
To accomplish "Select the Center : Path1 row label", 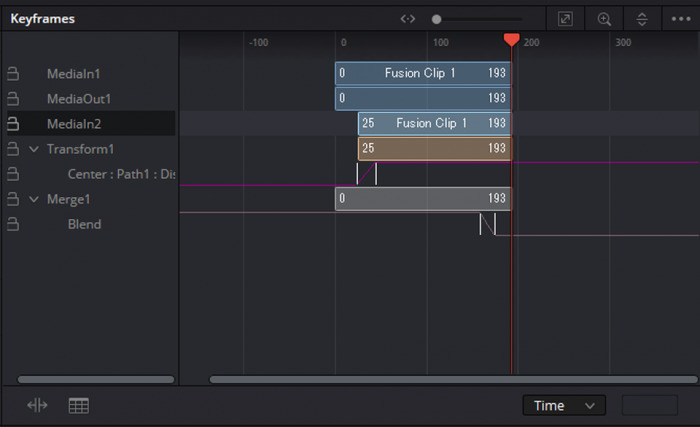I will [x=121, y=174].
